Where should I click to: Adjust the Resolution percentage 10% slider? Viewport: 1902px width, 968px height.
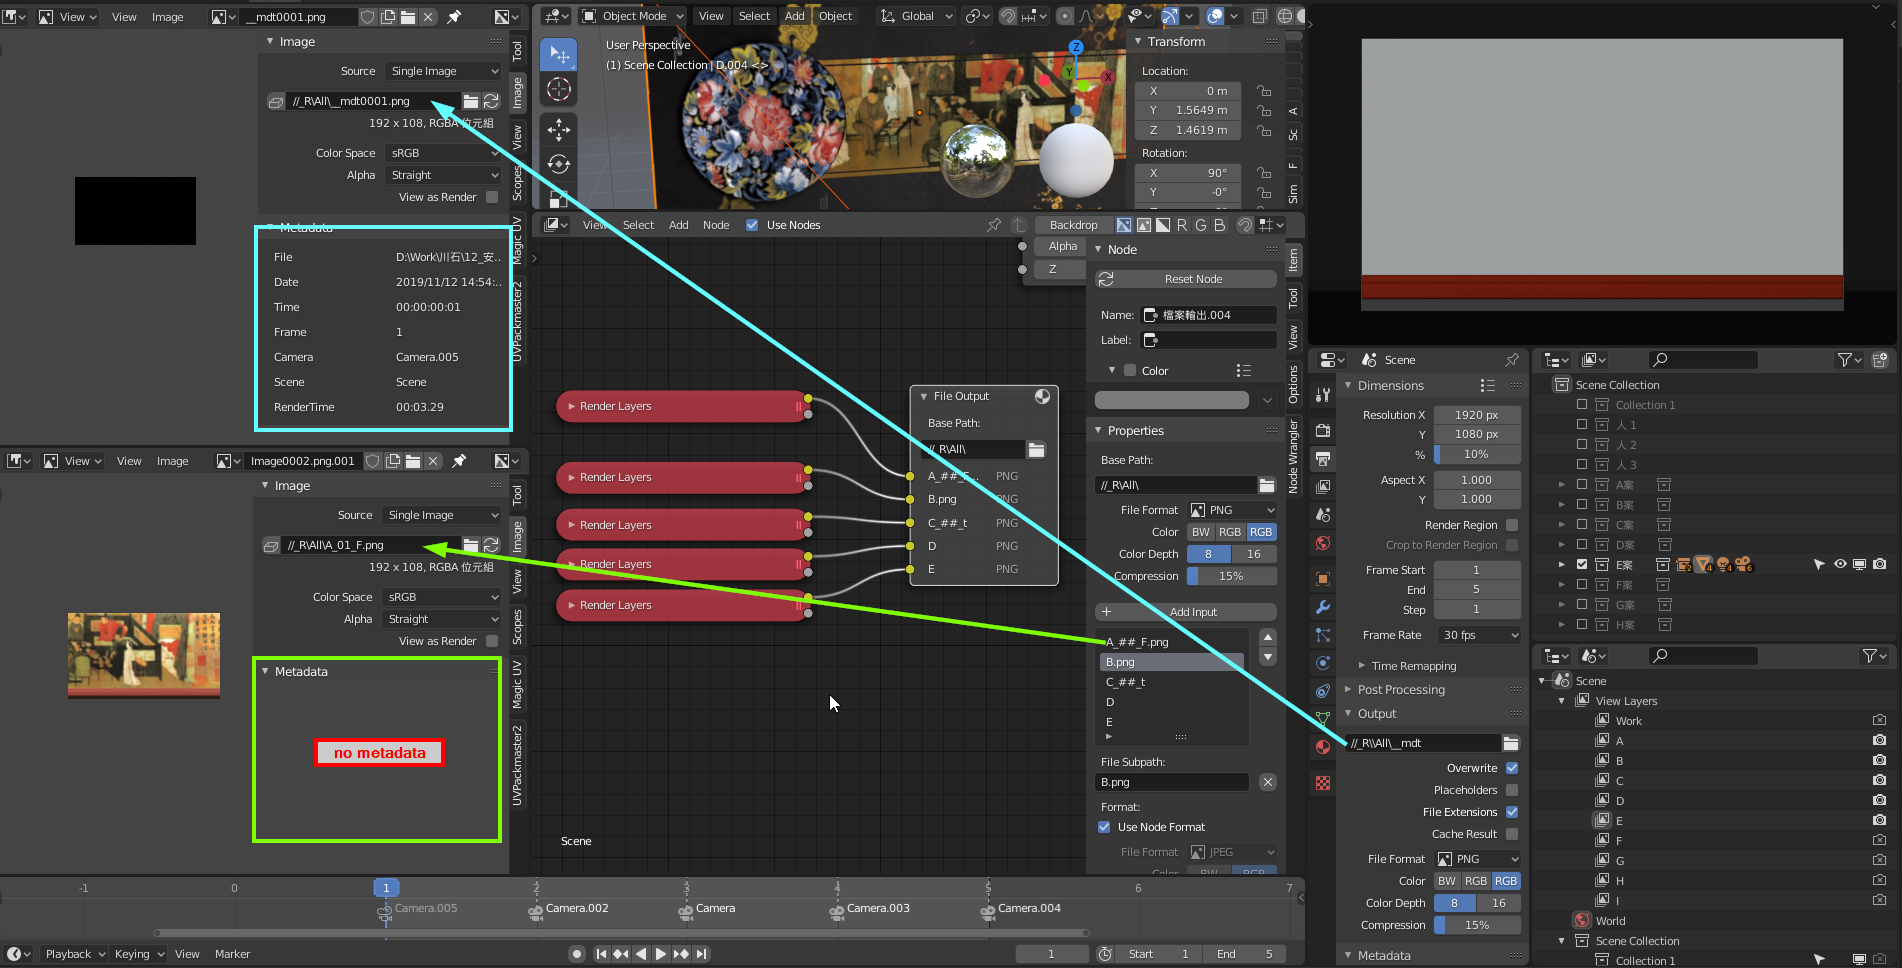pos(1478,454)
